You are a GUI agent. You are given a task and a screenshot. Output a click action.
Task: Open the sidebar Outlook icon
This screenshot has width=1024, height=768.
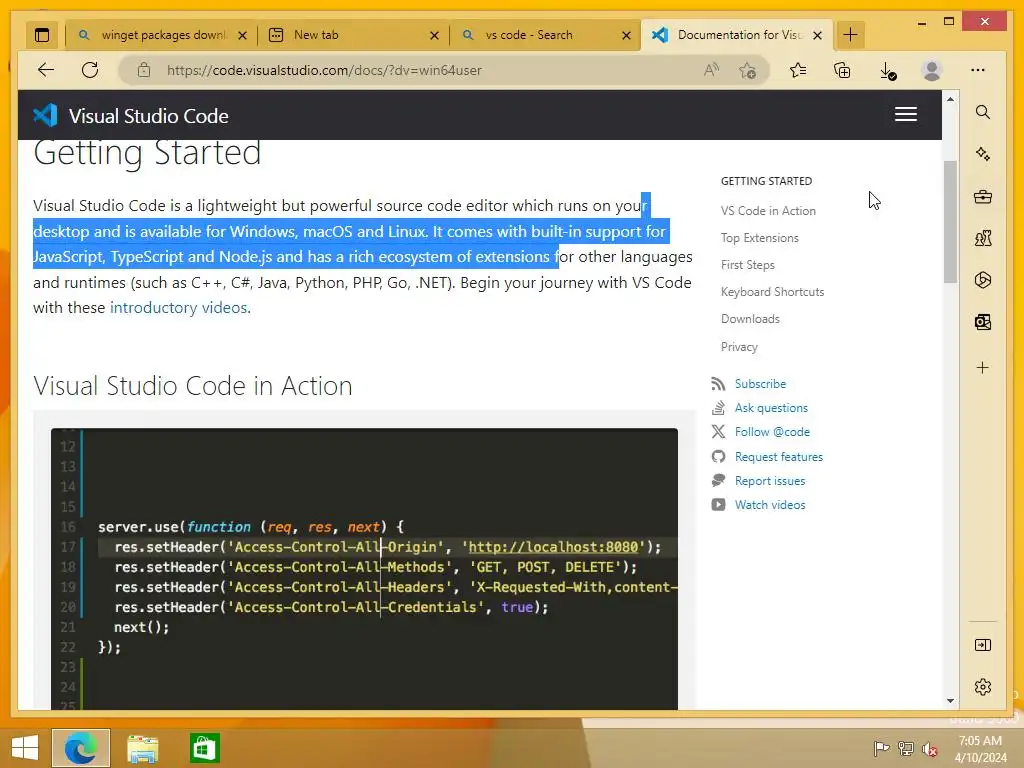click(x=983, y=322)
